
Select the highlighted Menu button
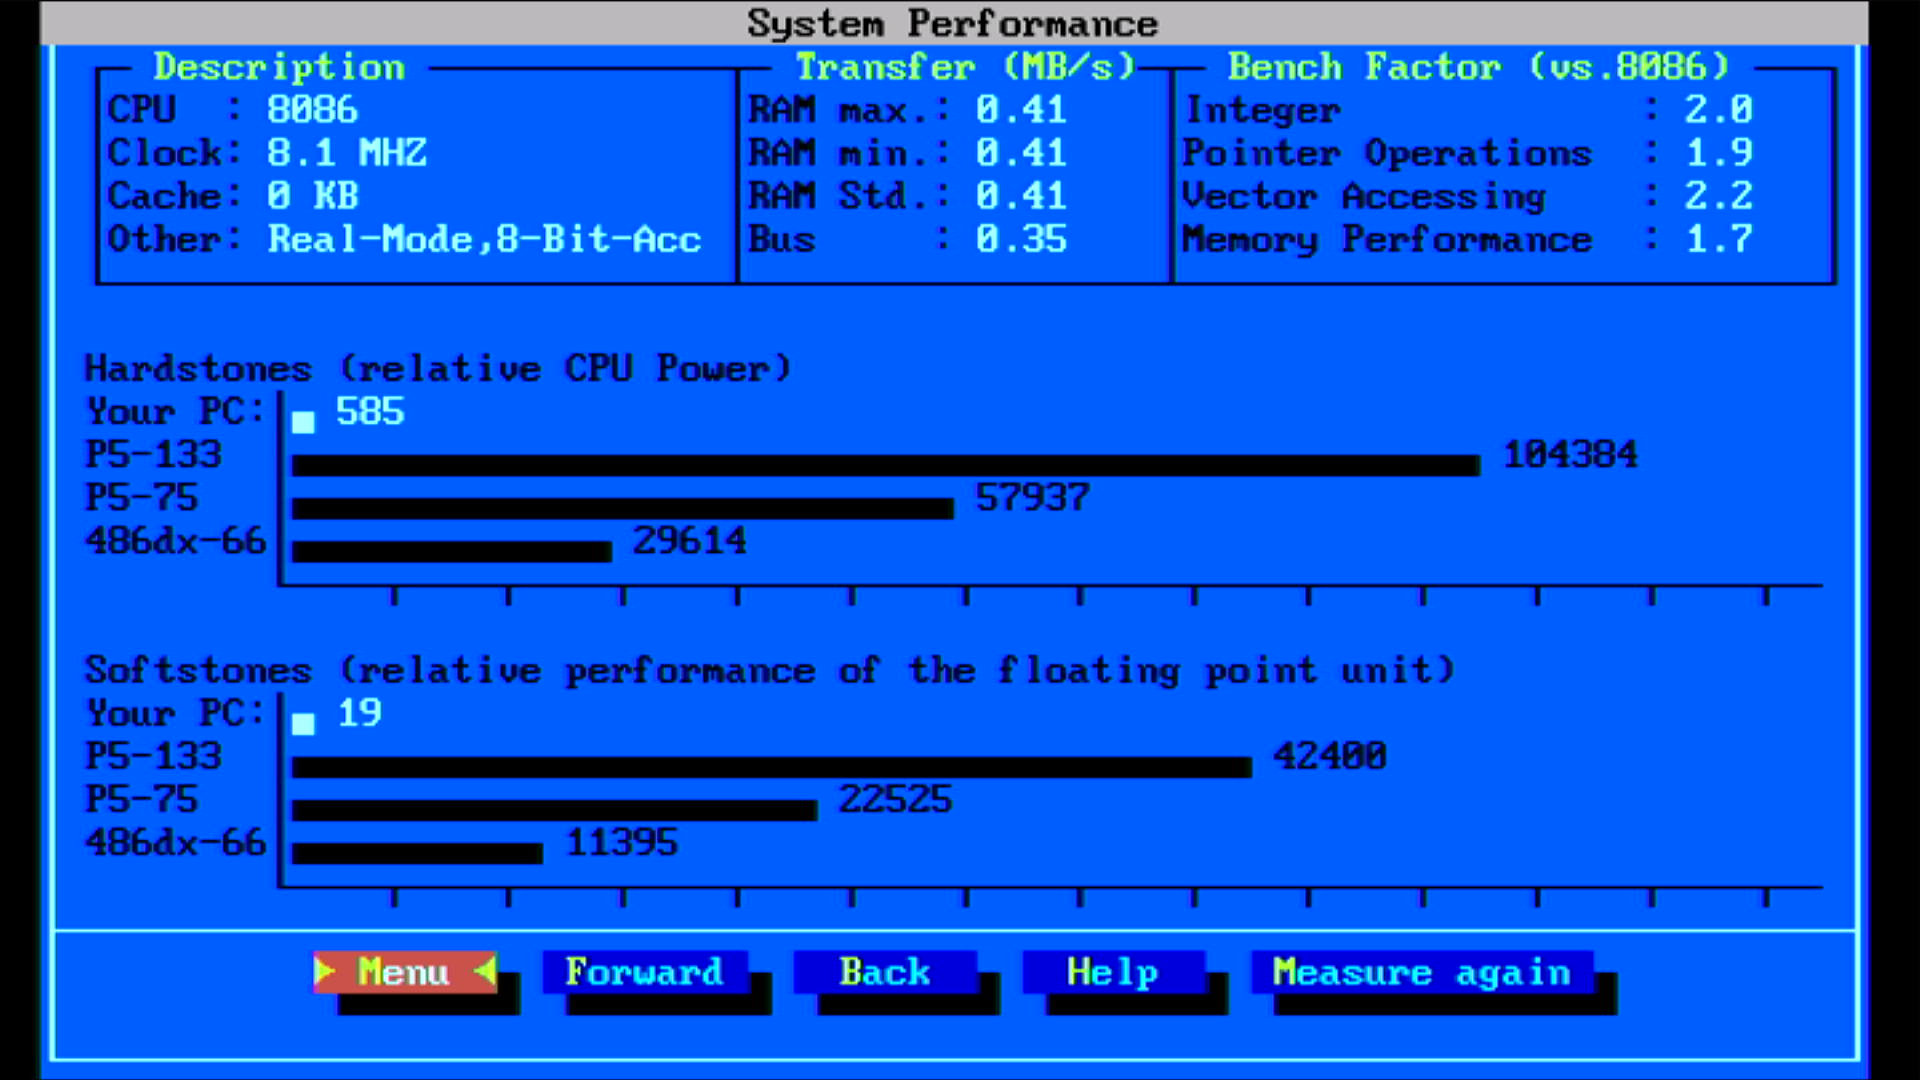point(405,972)
